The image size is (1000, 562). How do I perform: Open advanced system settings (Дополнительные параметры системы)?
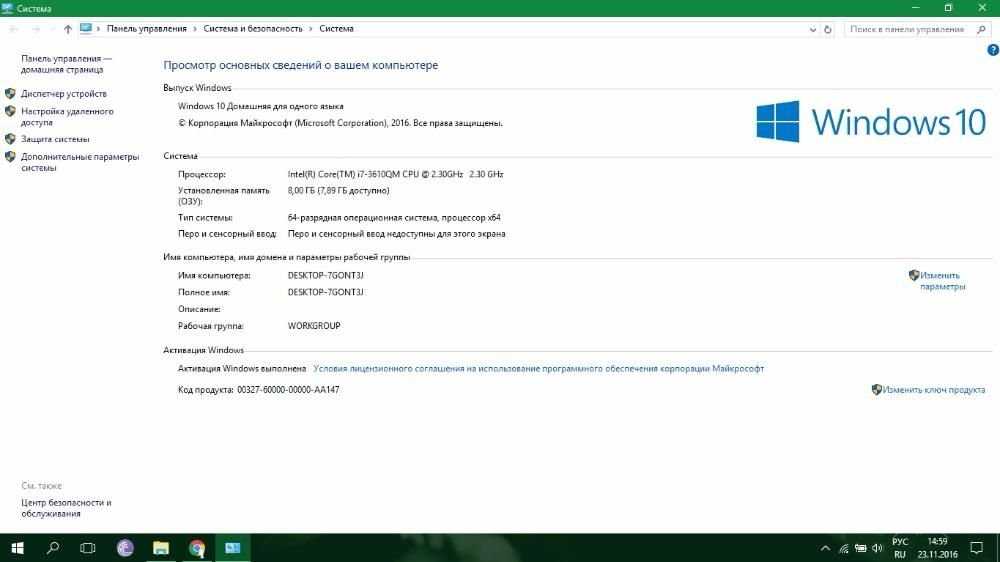[80, 162]
